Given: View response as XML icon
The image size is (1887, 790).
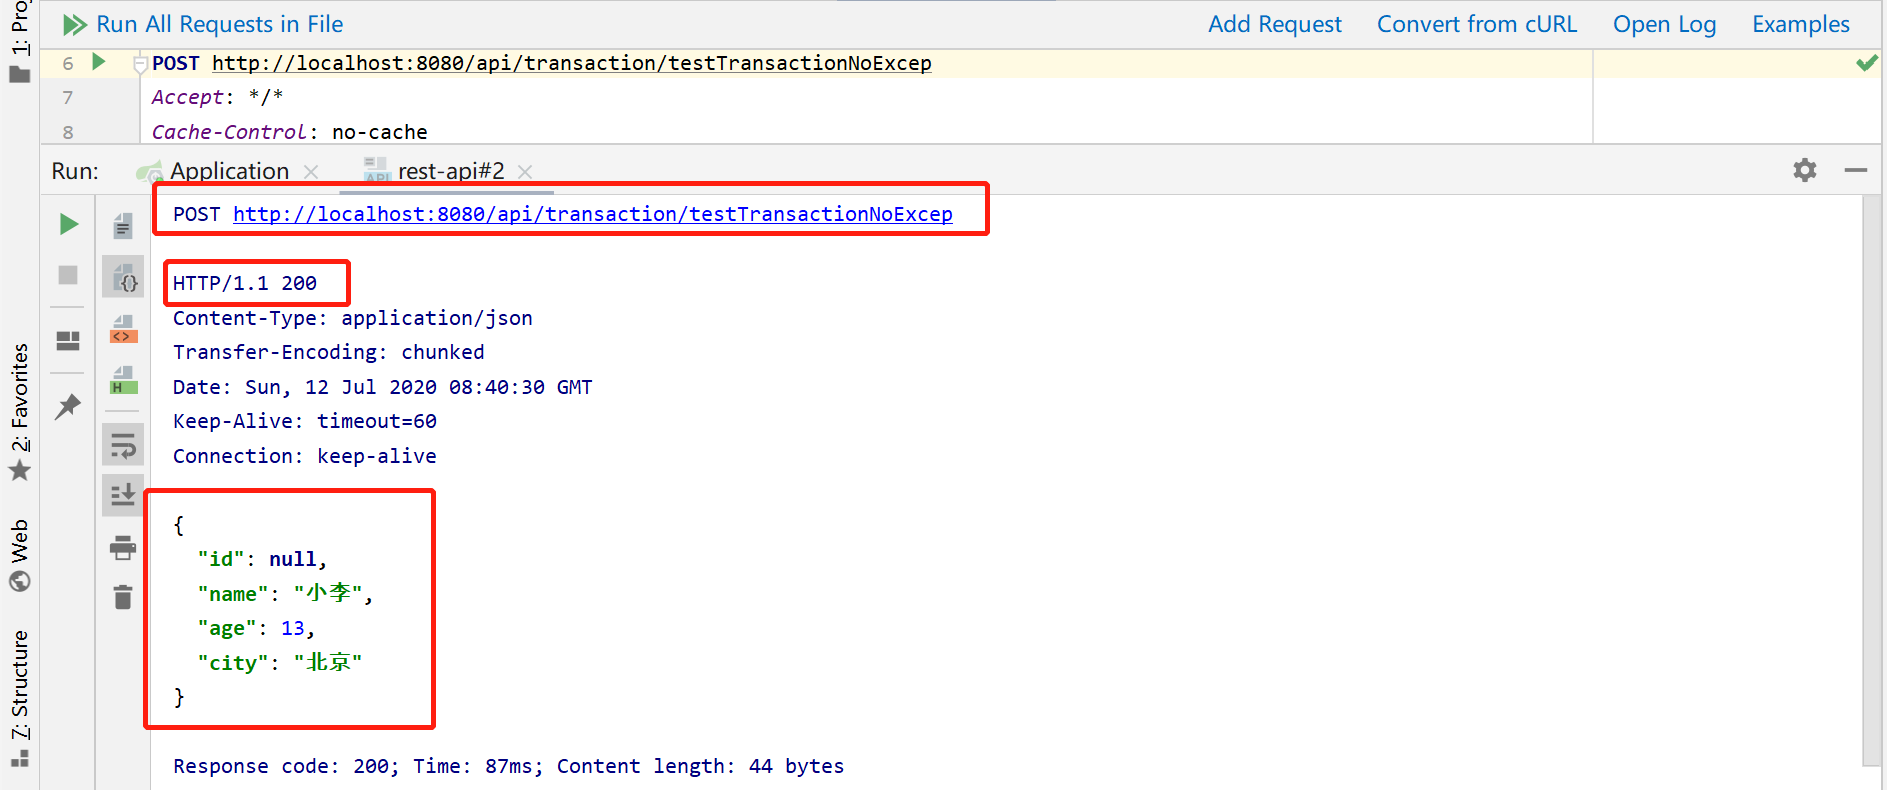Looking at the screenshot, I should (x=123, y=329).
